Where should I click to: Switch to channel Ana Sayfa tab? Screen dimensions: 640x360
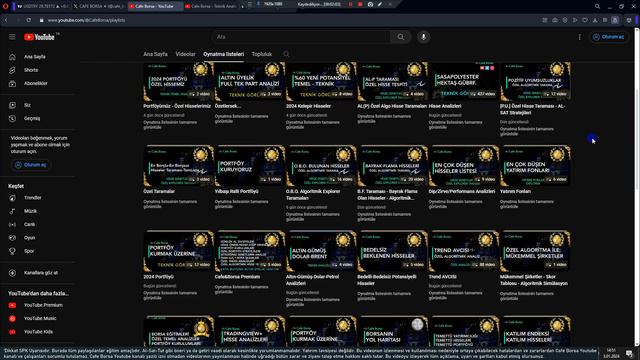tap(155, 54)
